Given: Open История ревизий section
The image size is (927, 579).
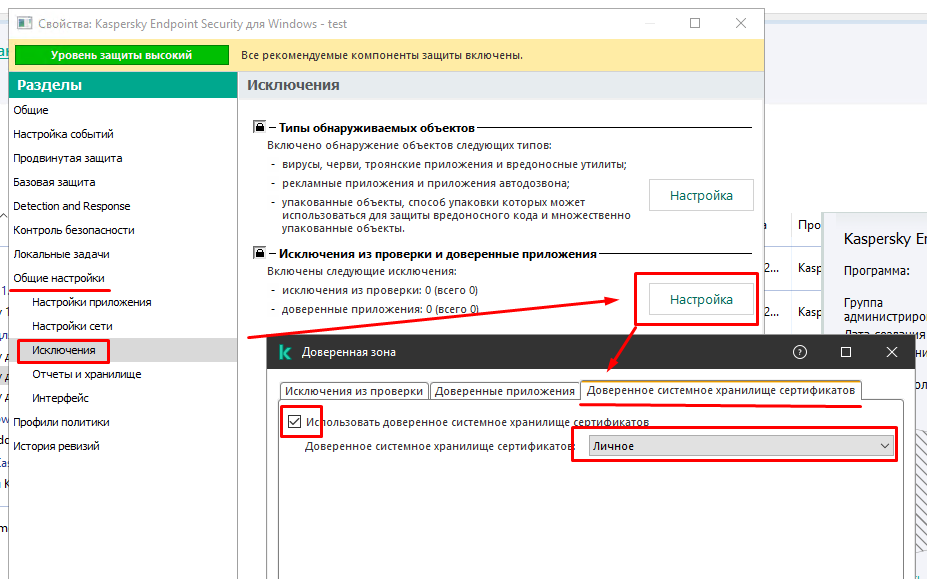Looking at the screenshot, I should tap(56, 446).
